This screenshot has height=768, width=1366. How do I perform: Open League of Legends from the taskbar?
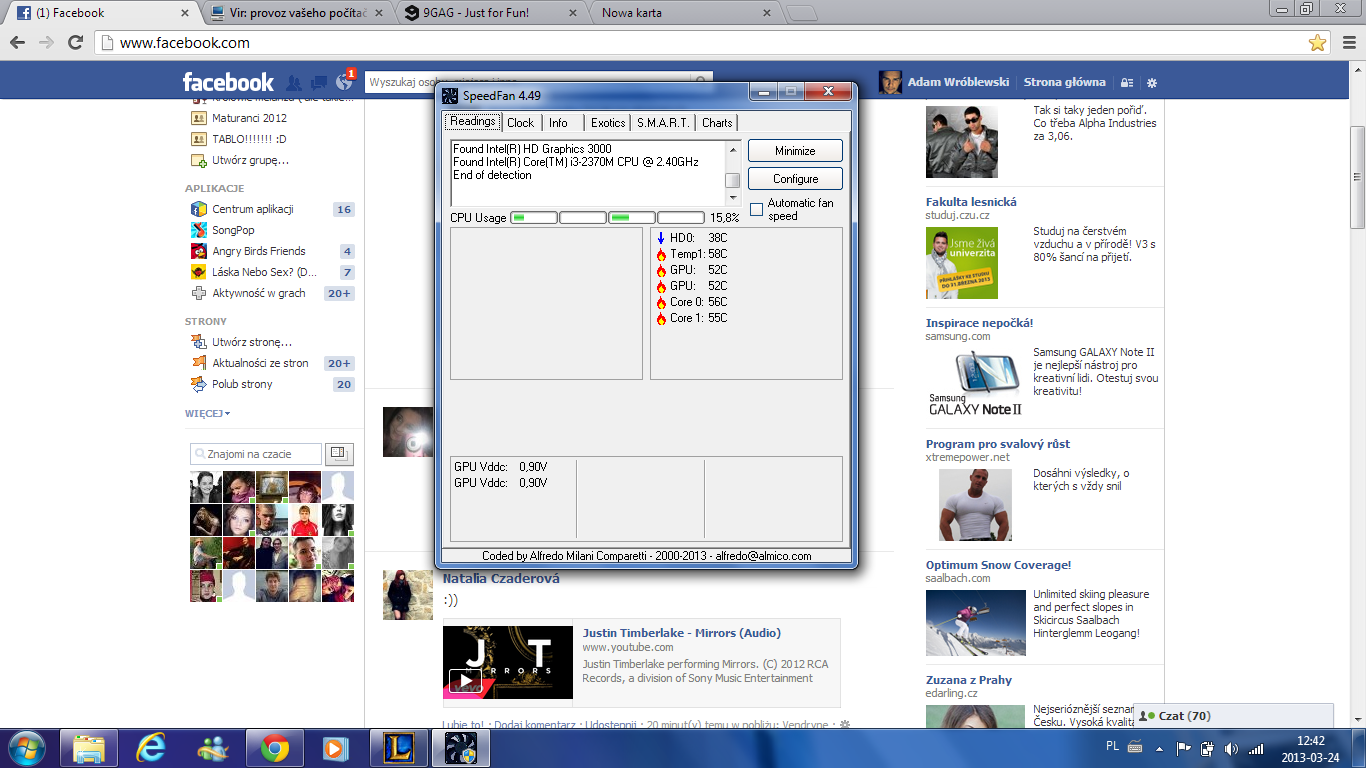(398, 748)
